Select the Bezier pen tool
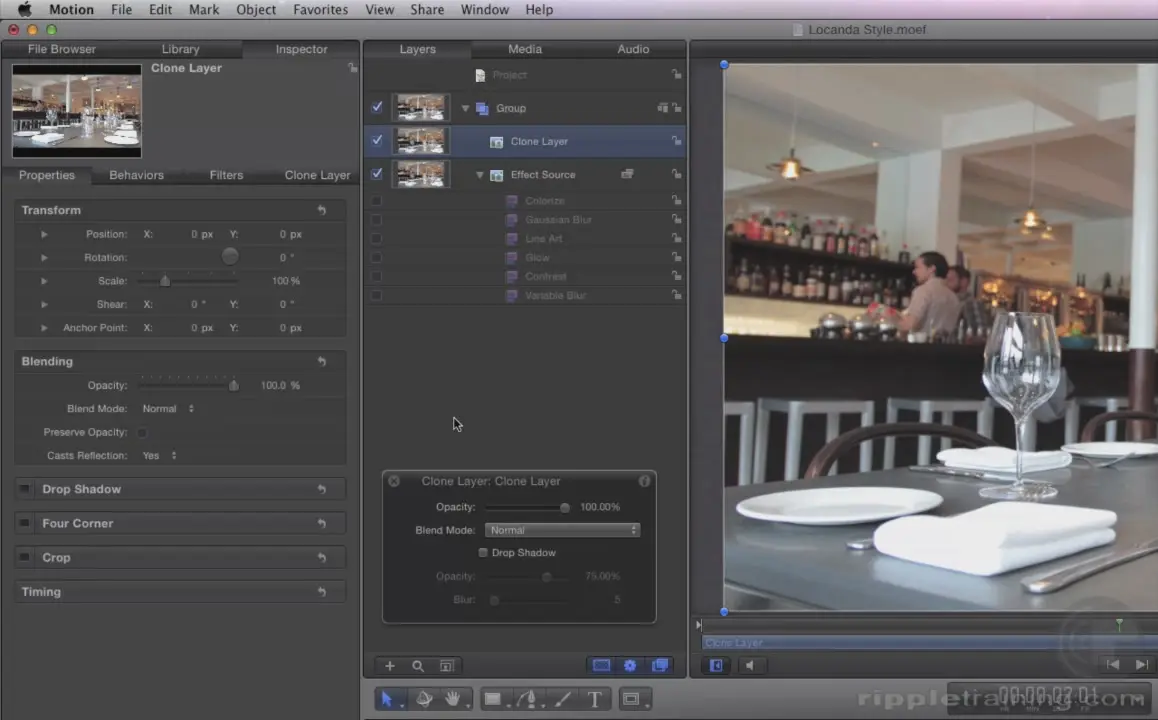Screen dimensions: 1158x720 527,699
